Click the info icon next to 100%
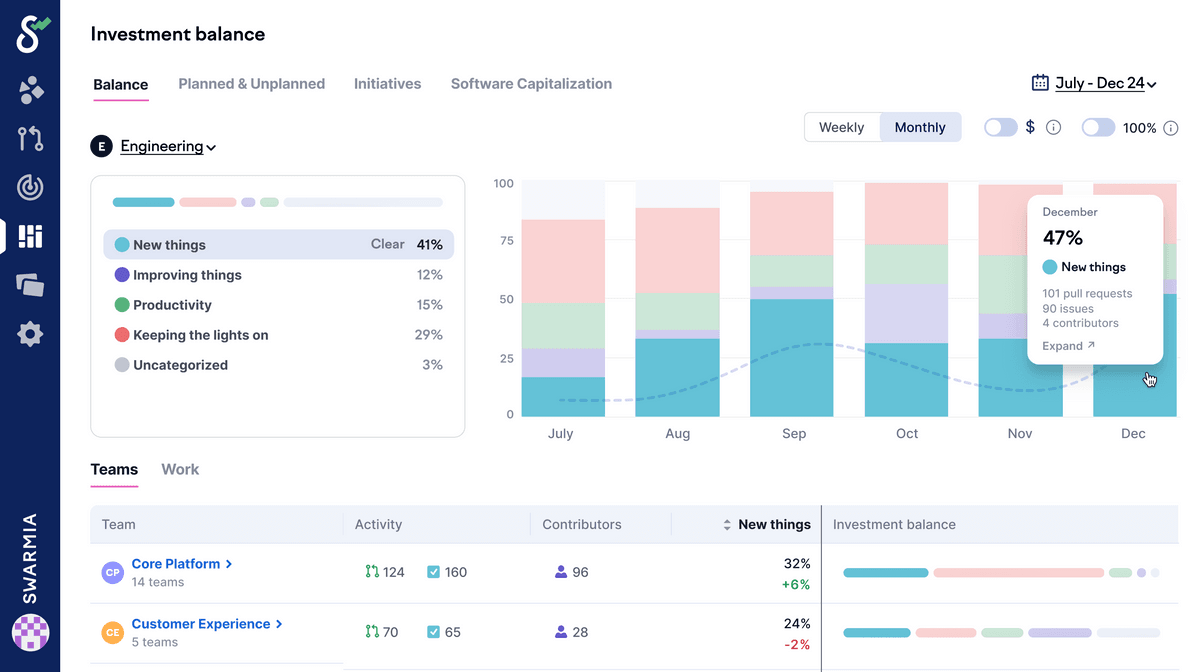Image resolution: width=1200 pixels, height=672 pixels. pyautogui.click(x=1171, y=128)
